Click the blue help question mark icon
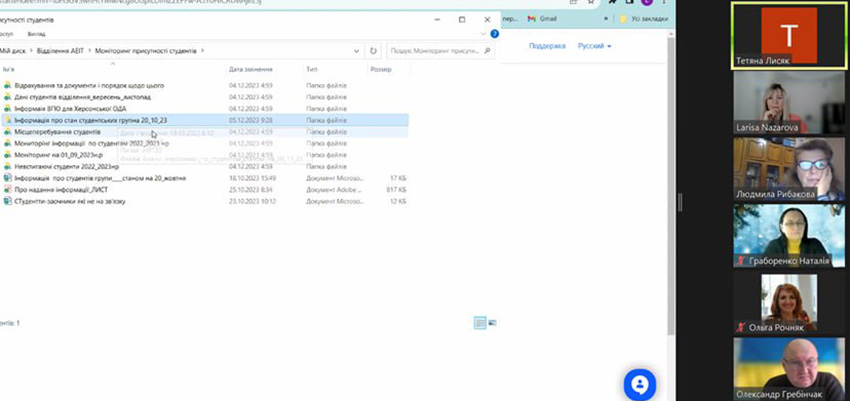The width and height of the screenshot is (850, 401). (x=494, y=33)
